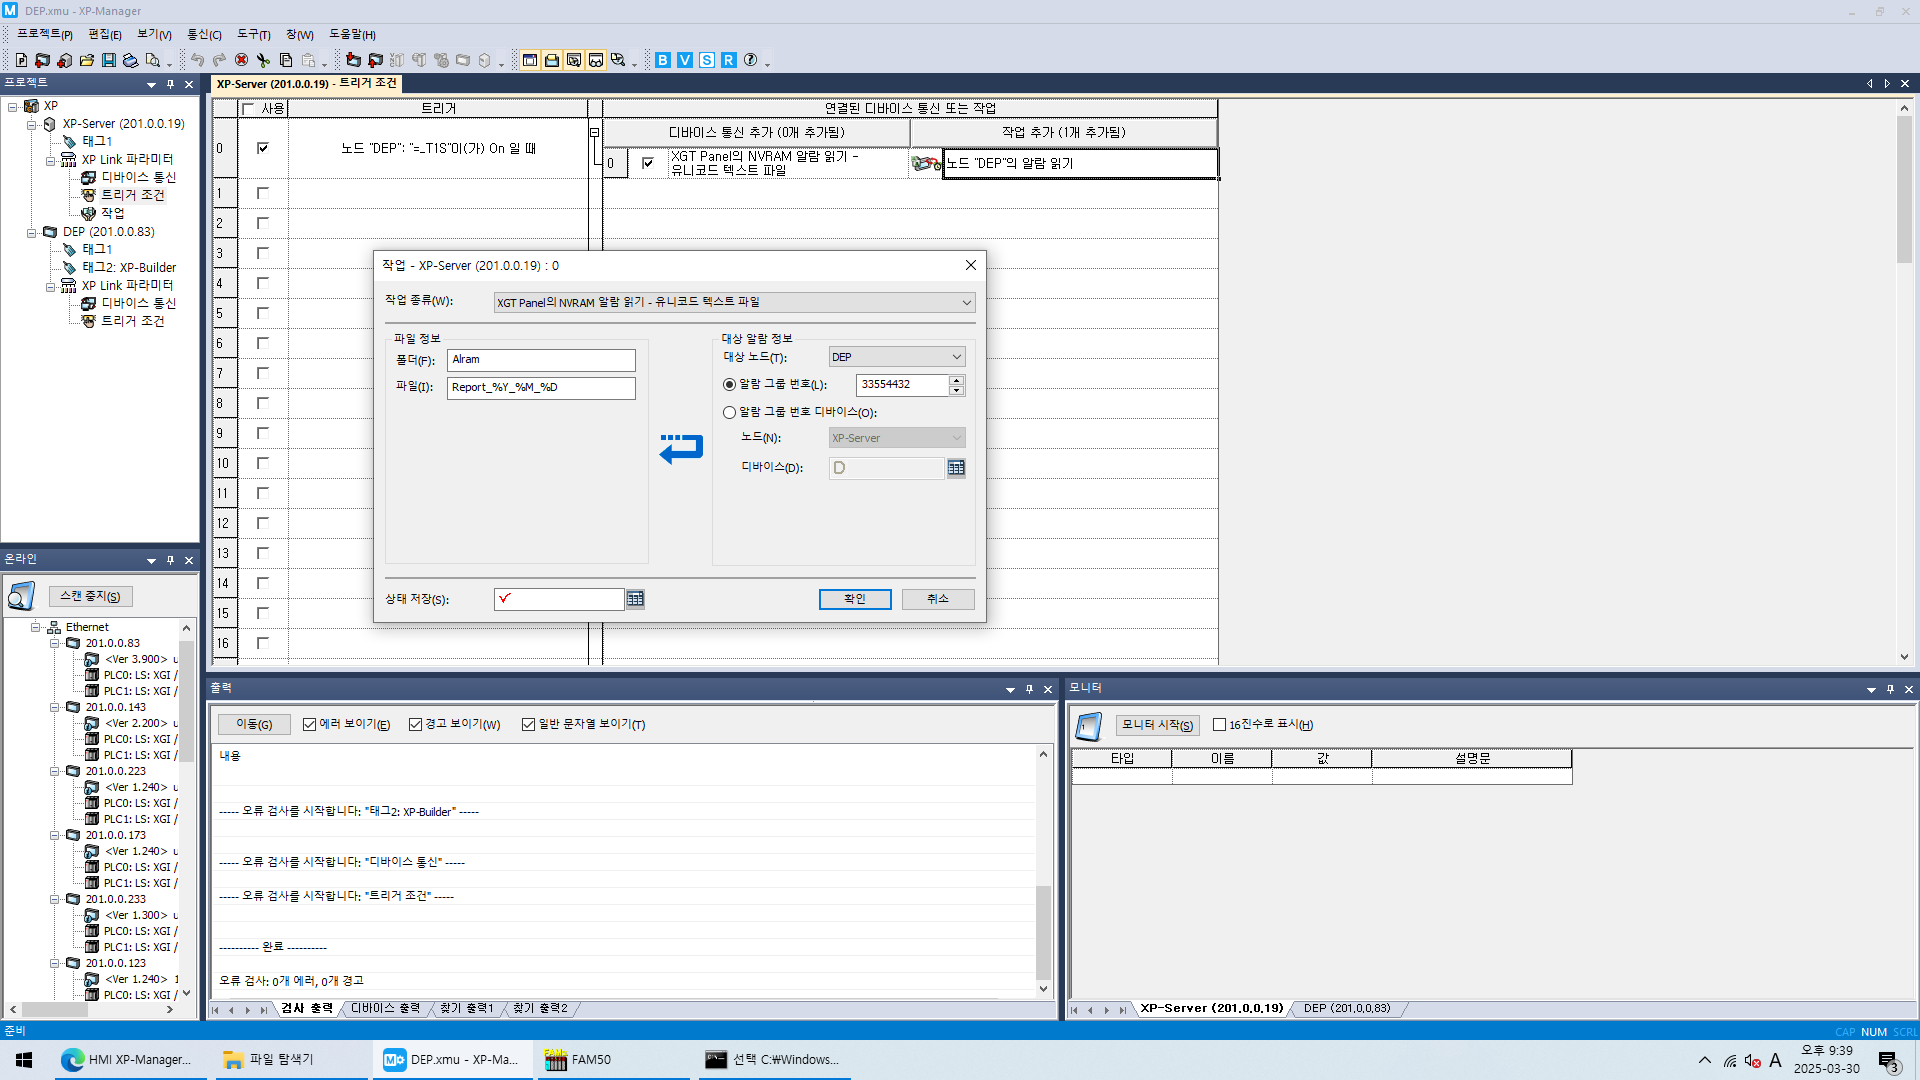Expand the 201.0.0.123 node in Ethernet tree
The width and height of the screenshot is (1920, 1080).
(56, 963)
